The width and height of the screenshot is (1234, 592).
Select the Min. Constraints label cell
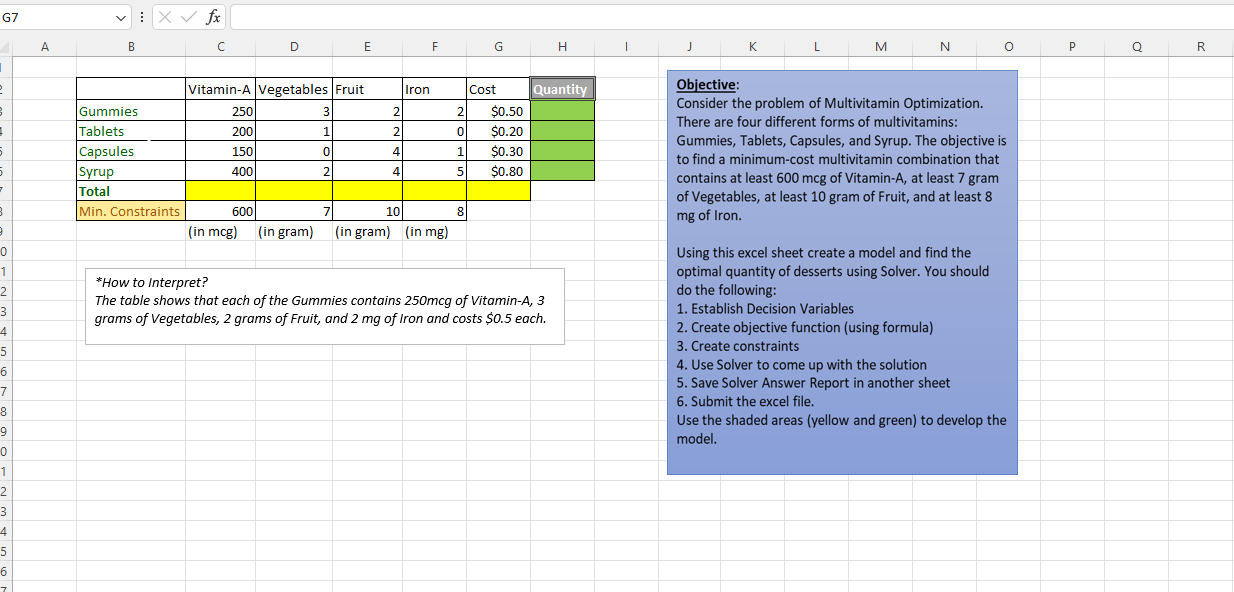pos(130,211)
